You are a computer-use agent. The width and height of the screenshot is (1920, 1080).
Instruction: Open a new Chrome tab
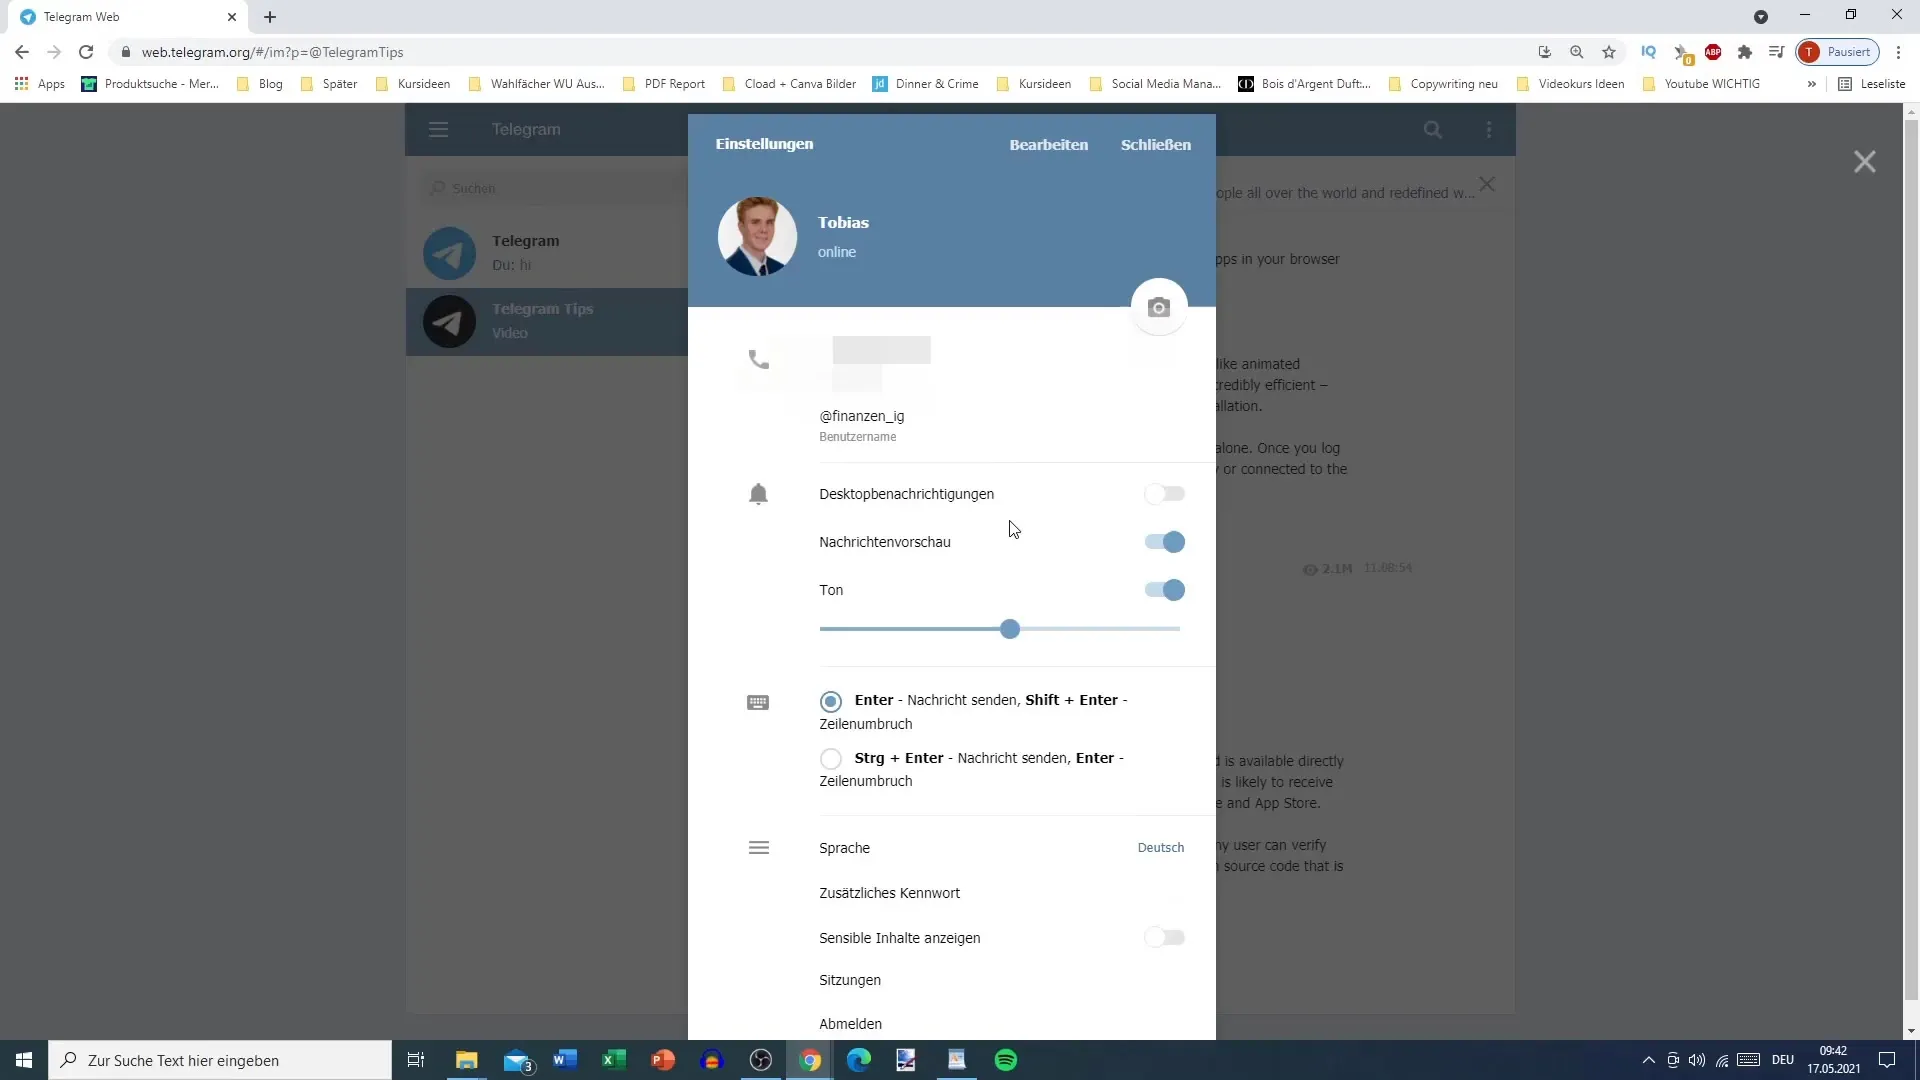click(270, 17)
